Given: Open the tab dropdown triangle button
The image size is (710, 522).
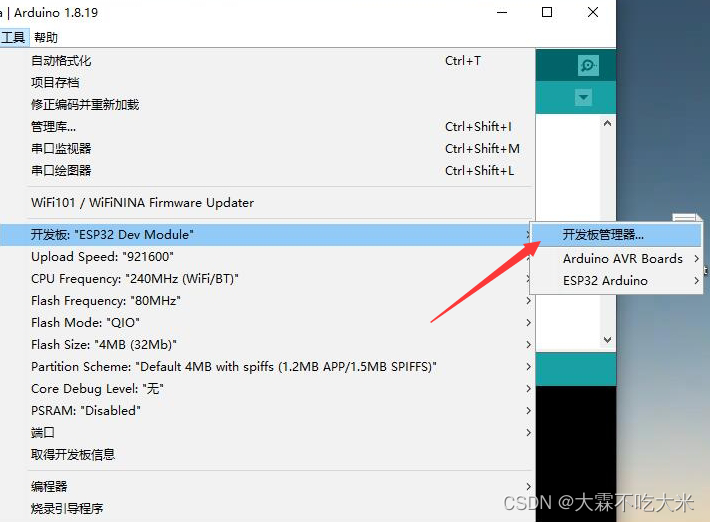Looking at the screenshot, I should click(583, 97).
